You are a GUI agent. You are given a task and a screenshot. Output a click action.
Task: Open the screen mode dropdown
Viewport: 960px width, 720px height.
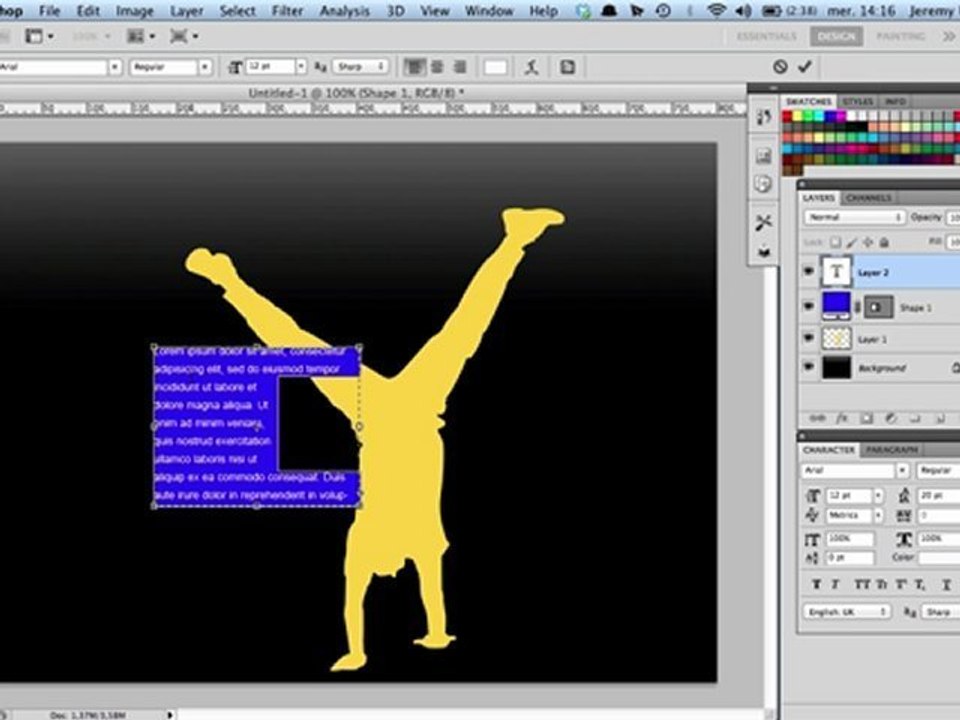click(x=184, y=37)
